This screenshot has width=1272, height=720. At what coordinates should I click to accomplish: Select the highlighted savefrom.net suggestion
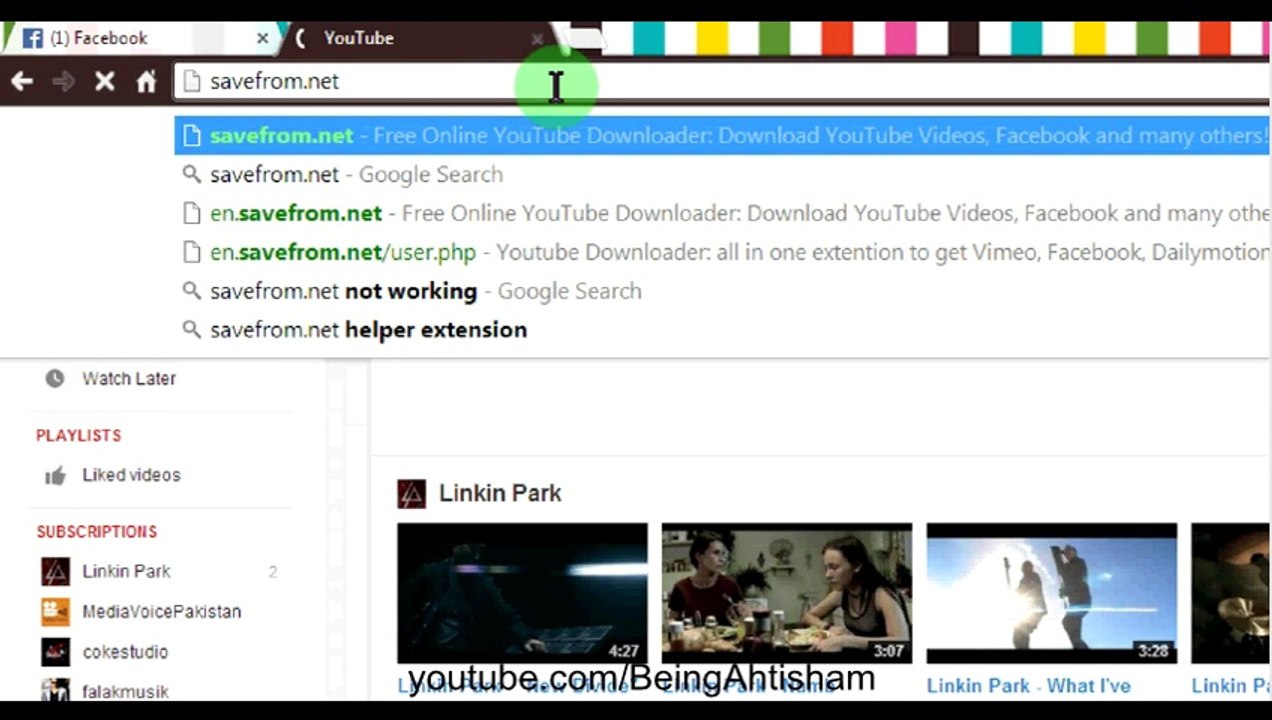click(722, 135)
